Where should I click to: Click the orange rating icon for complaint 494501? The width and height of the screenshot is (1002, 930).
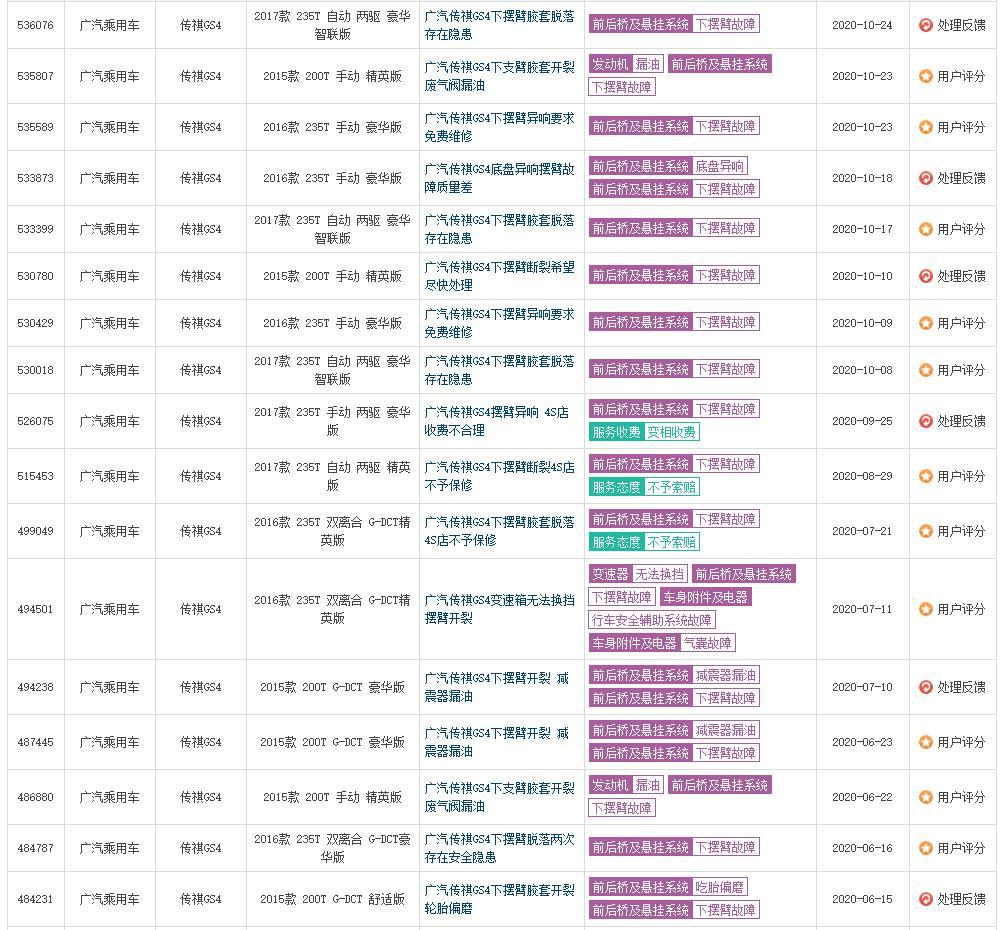[x=925, y=609]
